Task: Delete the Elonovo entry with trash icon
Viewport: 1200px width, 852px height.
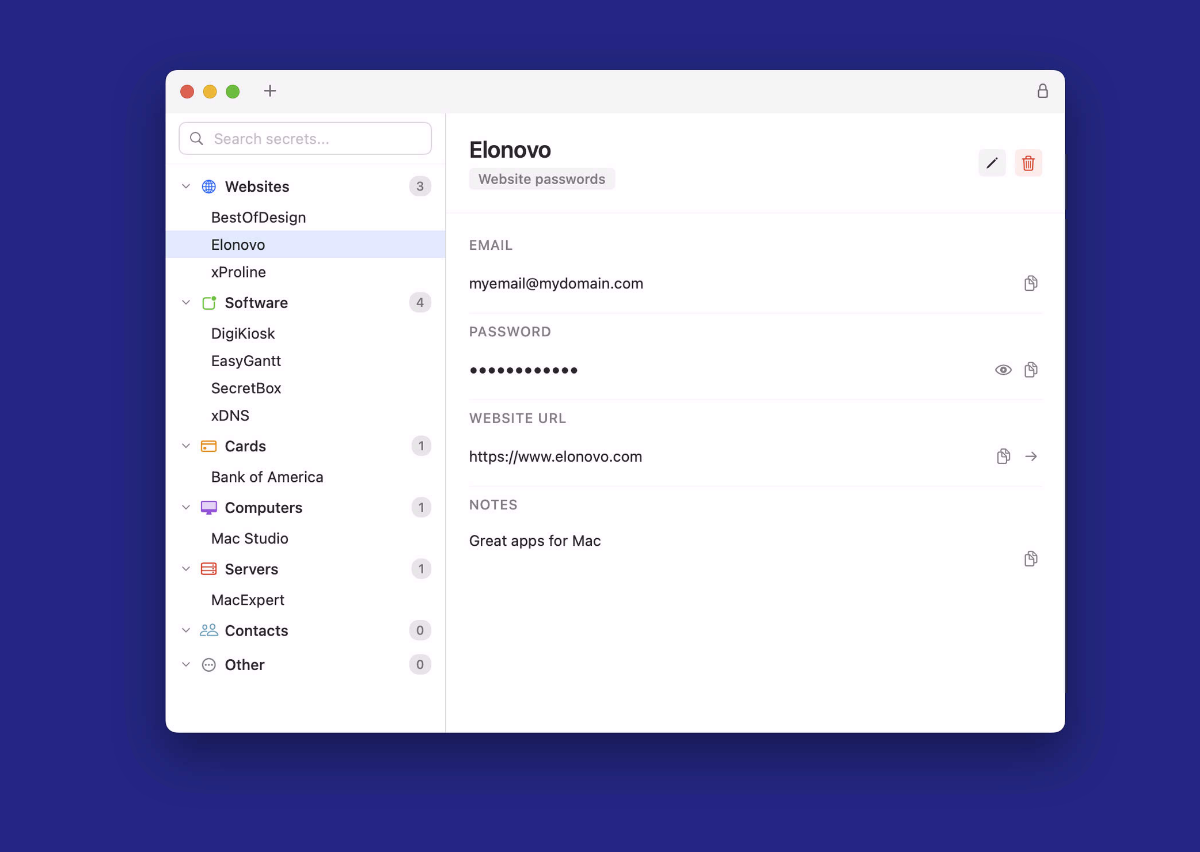Action: tap(1028, 163)
